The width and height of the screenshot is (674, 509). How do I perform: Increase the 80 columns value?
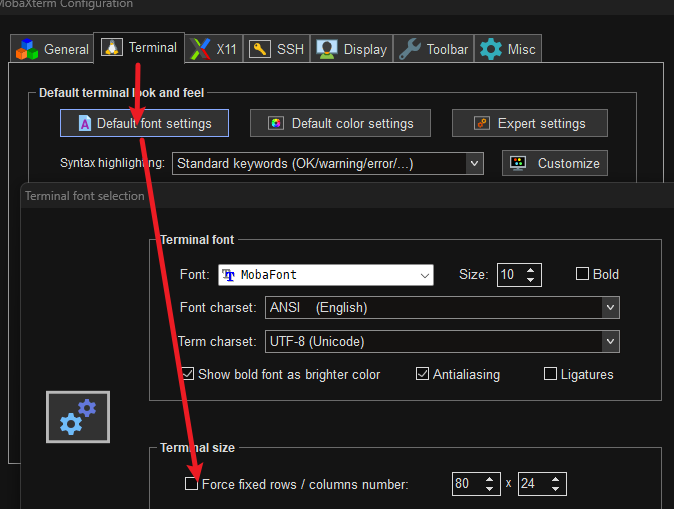click(489, 479)
